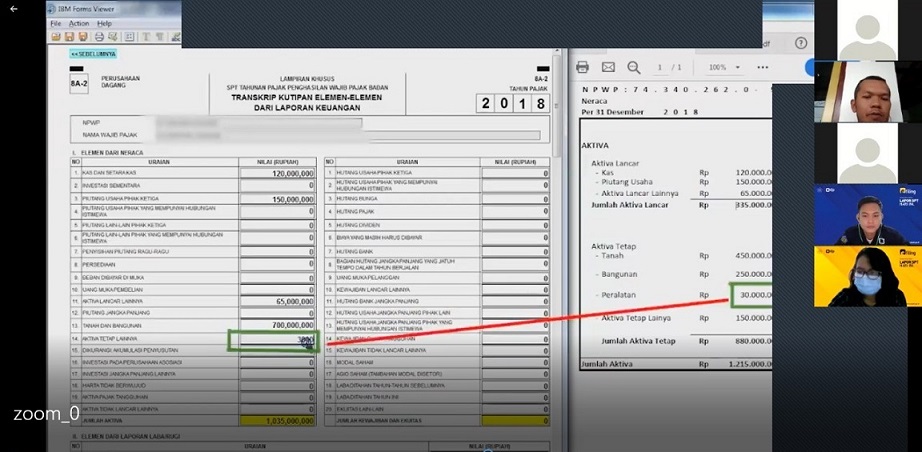Click the open folder icon in IBM Forms toolbar

point(56,37)
